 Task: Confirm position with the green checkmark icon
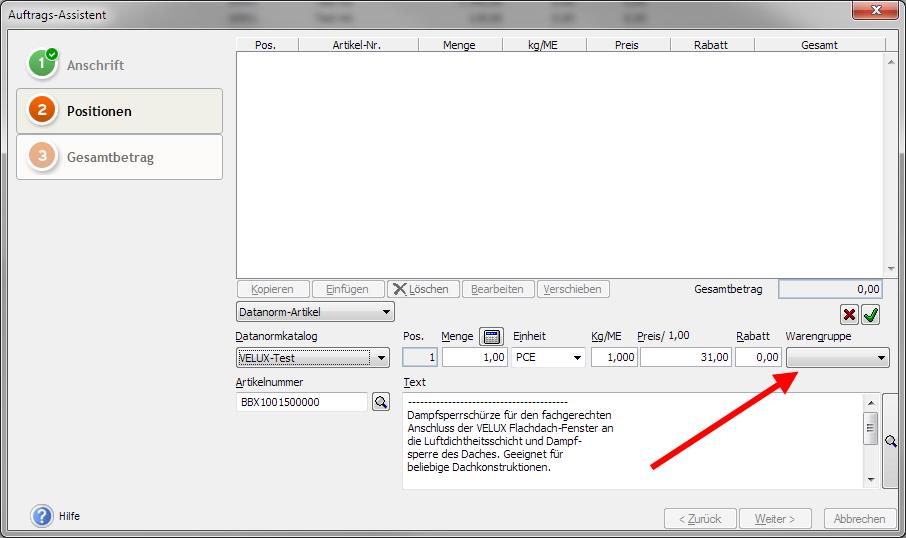pos(870,314)
